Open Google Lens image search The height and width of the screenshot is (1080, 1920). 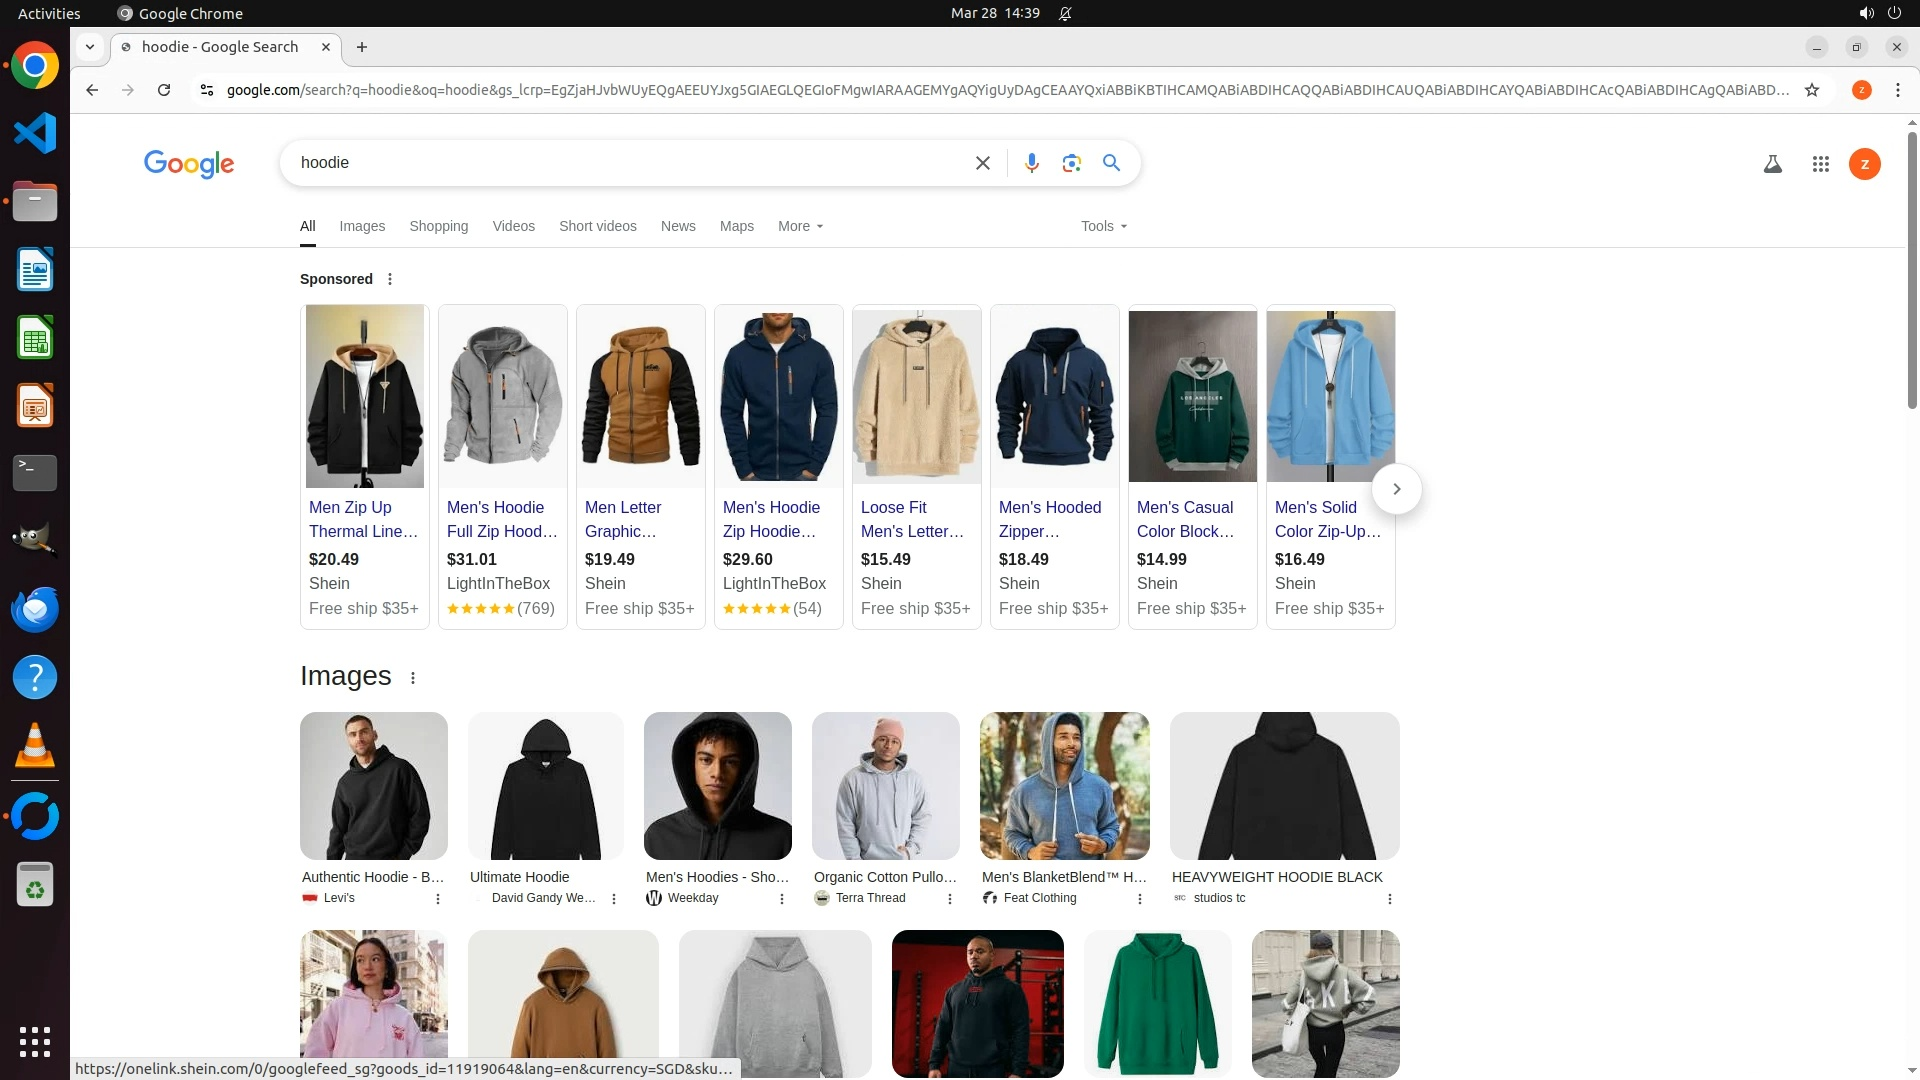[1071, 163]
